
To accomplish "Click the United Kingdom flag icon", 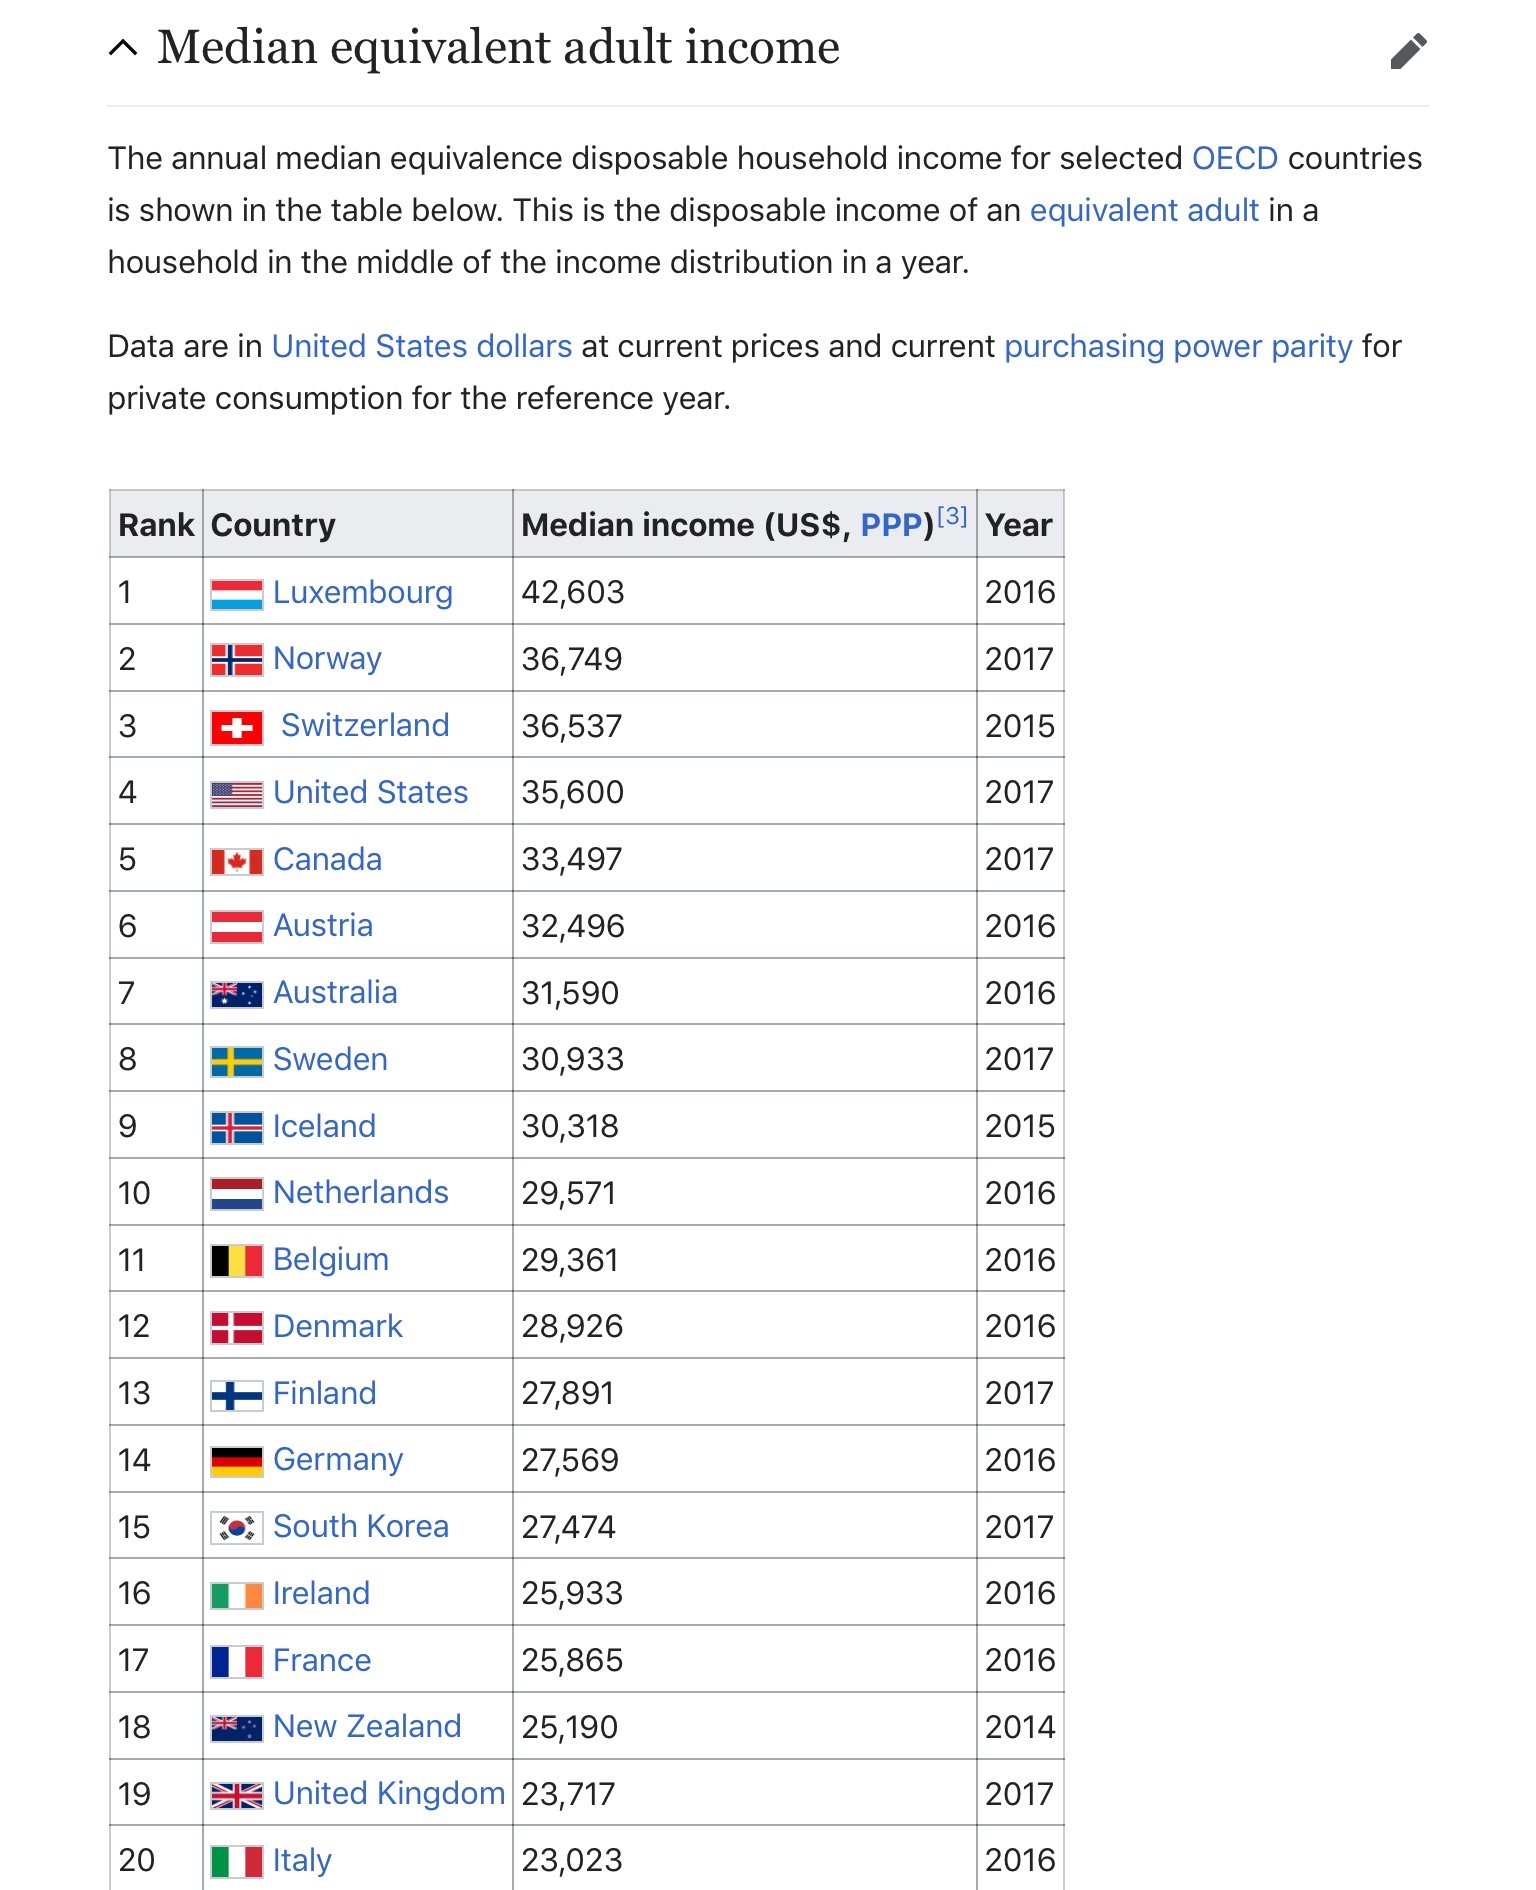I will 237,1795.
